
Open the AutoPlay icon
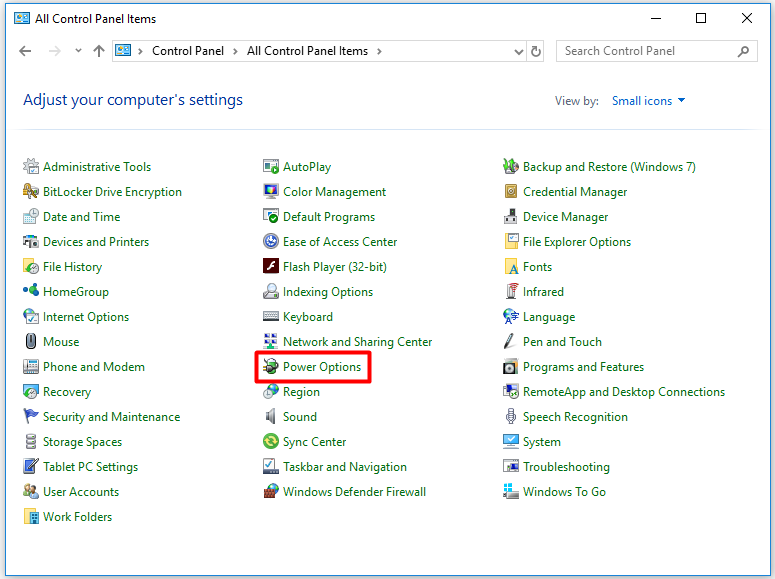coord(271,167)
